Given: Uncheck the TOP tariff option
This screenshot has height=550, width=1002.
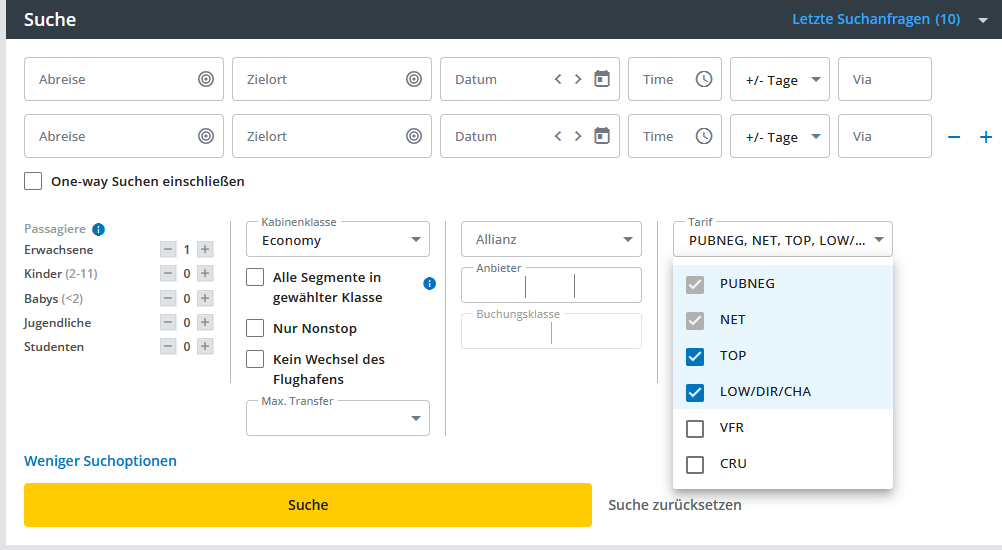Looking at the screenshot, I should pyautogui.click(x=695, y=356).
